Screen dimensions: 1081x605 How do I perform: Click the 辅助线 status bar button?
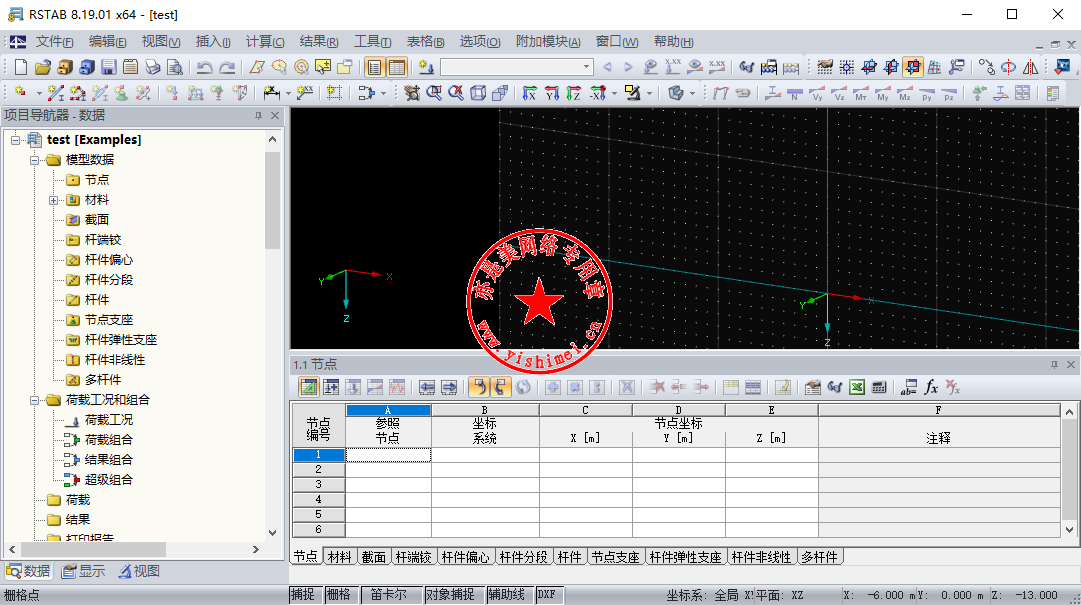pos(507,594)
